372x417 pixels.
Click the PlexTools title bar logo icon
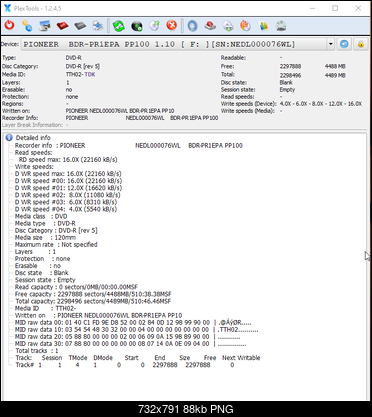[7, 8]
